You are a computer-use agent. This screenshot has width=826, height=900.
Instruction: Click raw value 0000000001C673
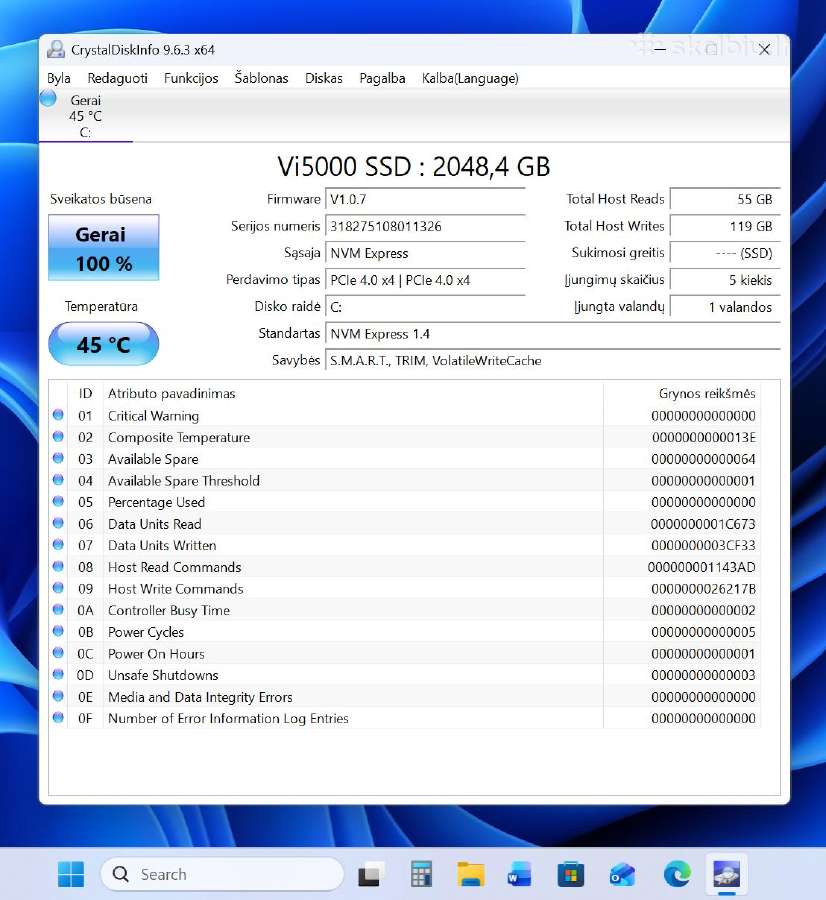click(703, 524)
